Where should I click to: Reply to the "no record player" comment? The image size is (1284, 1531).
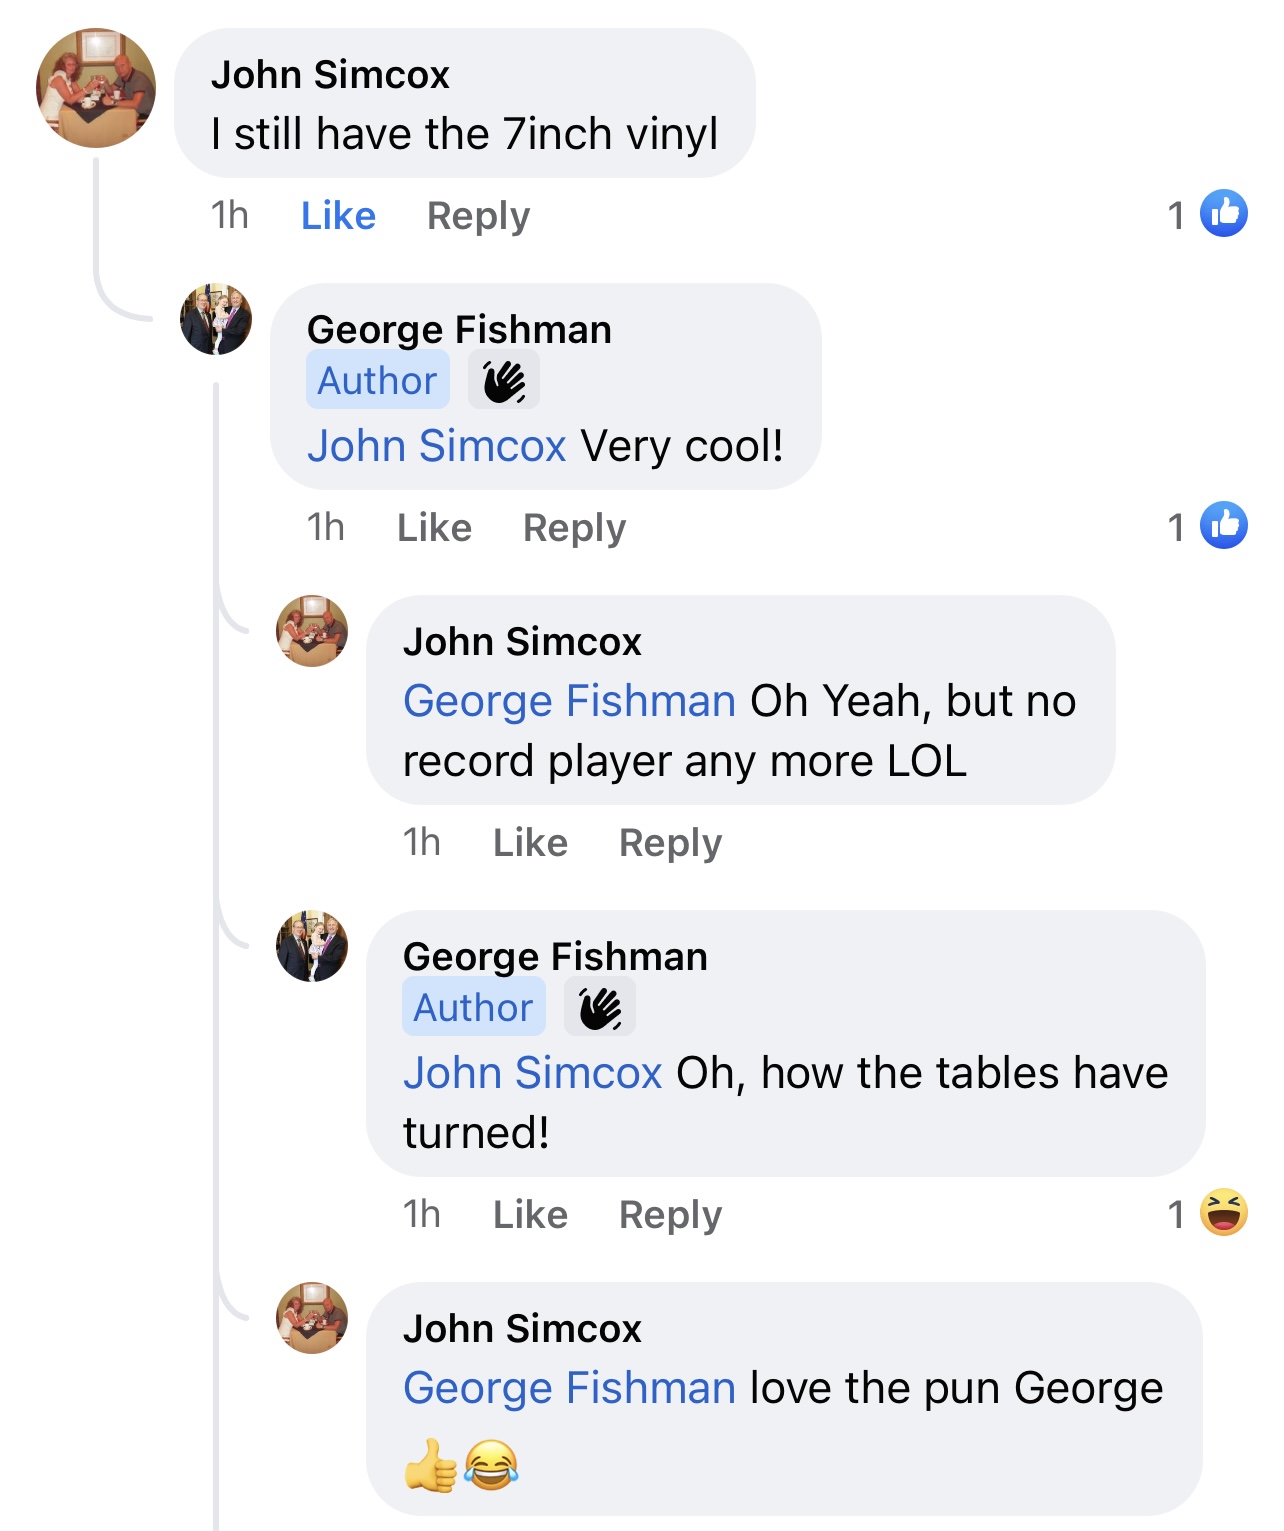click(670, 842)
